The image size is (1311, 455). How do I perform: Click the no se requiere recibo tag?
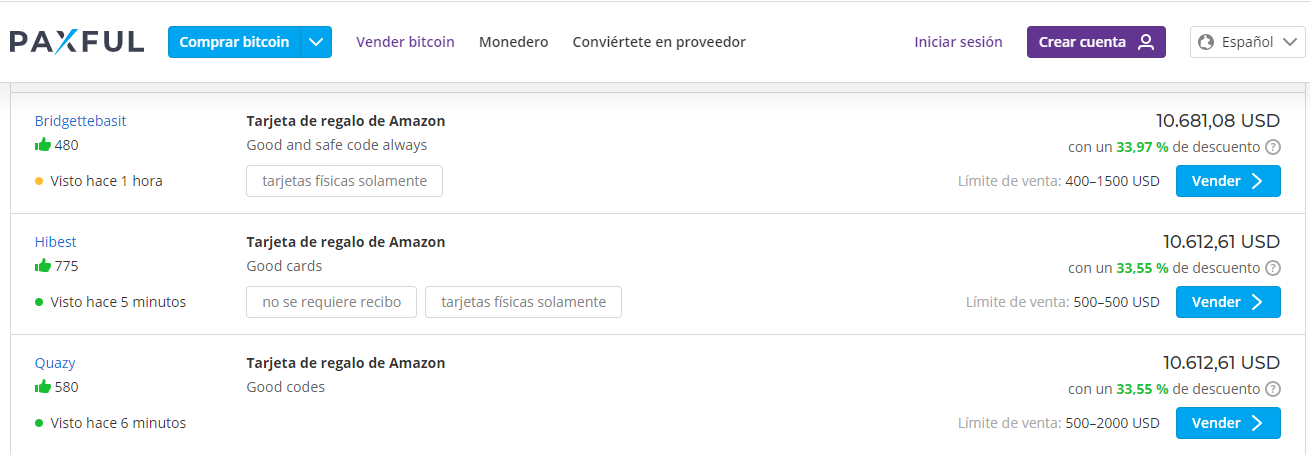click(331, 302)
